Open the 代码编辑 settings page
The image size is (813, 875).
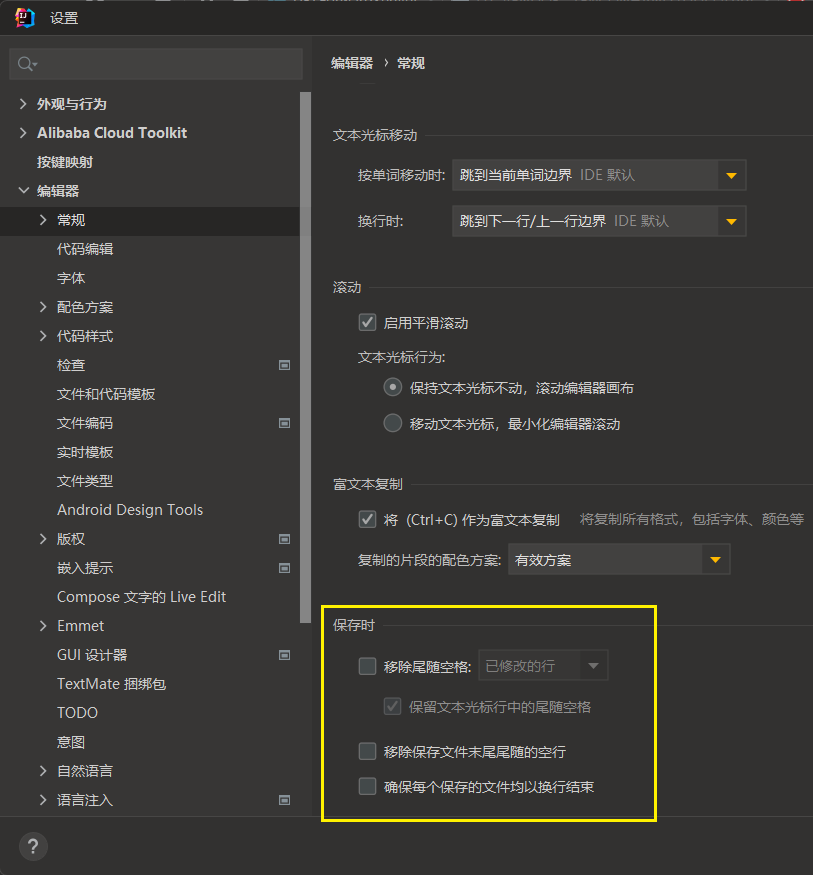(85, 249)
